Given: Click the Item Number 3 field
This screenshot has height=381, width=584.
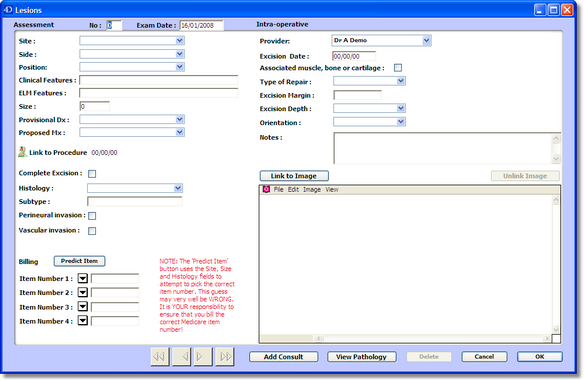Looking at the screenshot, I should click(x=115, y=307).
